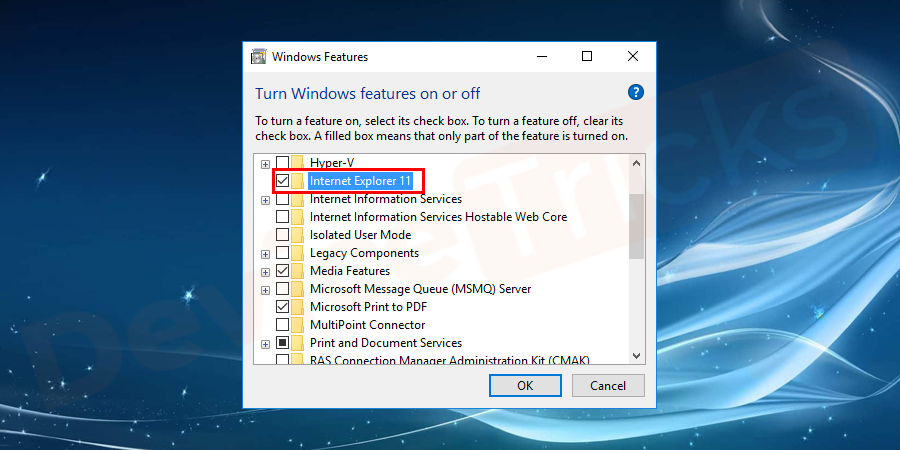Click the Media Features folder icon
Viewport: 900px width, 450px height.
point(297,270)
